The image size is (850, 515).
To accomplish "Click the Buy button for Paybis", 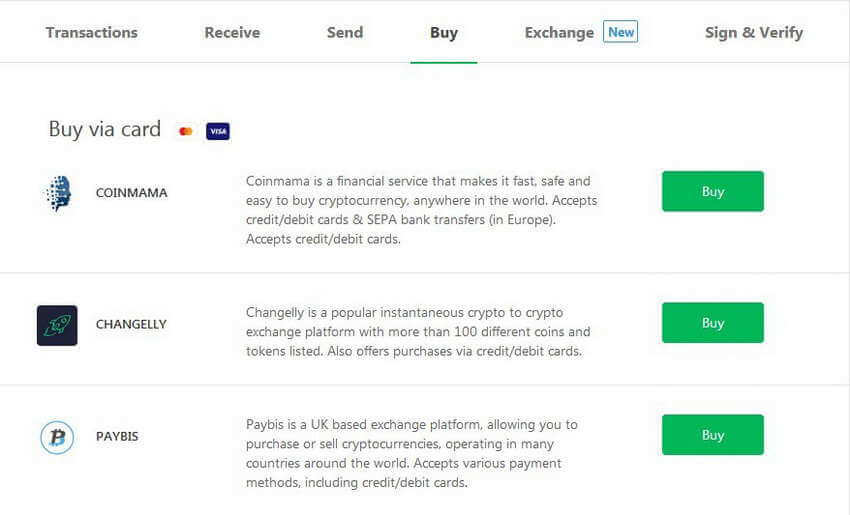I will 713,435.
